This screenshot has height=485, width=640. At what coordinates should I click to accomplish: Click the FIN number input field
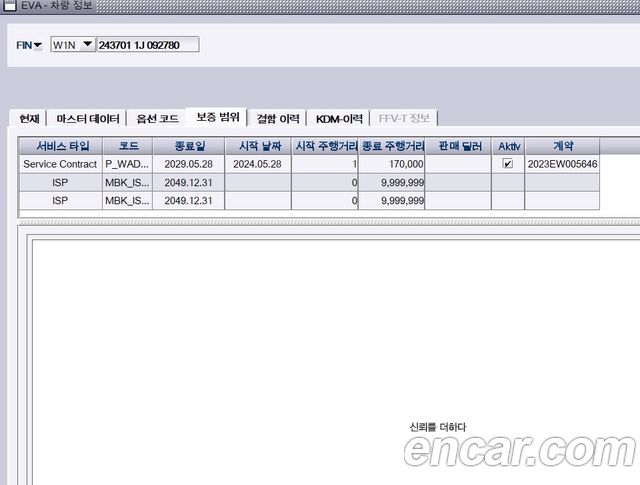pyautogui.click(x=148, y=44)
